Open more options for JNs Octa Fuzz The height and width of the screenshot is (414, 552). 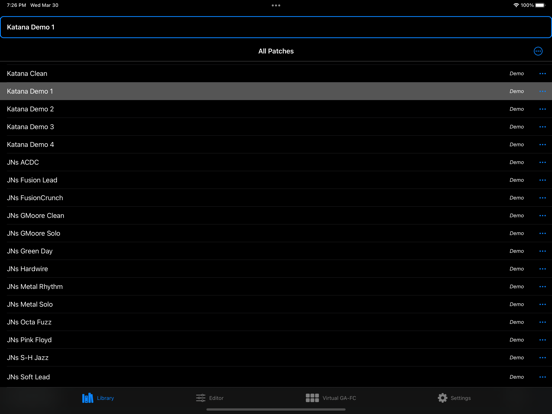point(542,322)
